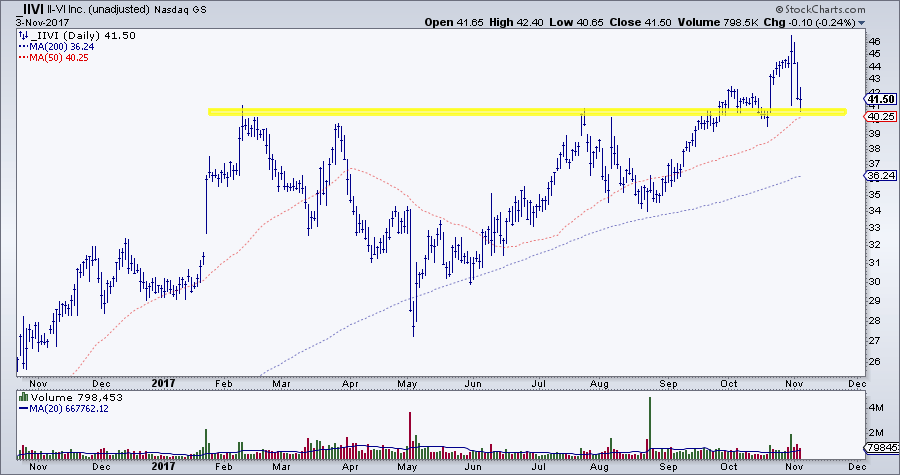The width and height of the screenshot is (900, 475).
Task: Click the MA(20) volume legend line icon
Action: coord(22,407)
